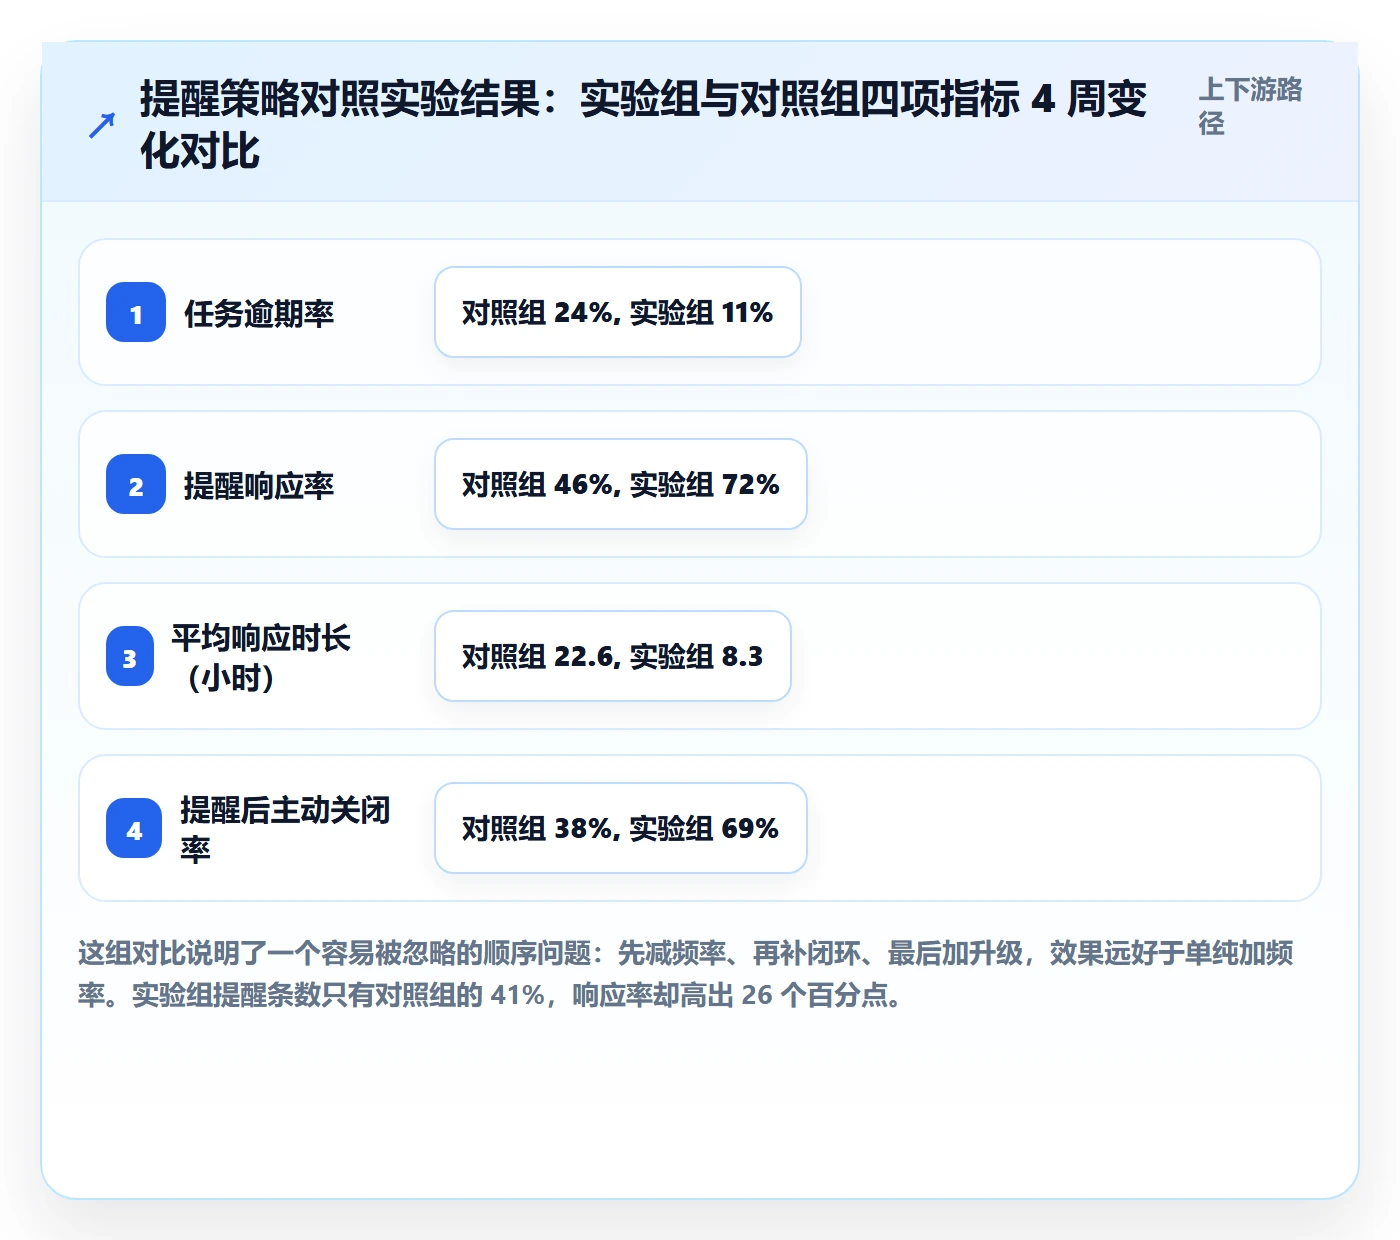Click the summary paragraph starting 这组对比说明了
1400x1240 pixels.
coord(686,974)
